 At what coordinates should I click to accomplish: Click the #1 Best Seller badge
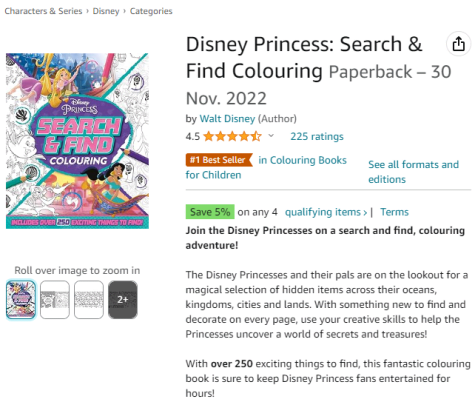[x=219, y=160]
